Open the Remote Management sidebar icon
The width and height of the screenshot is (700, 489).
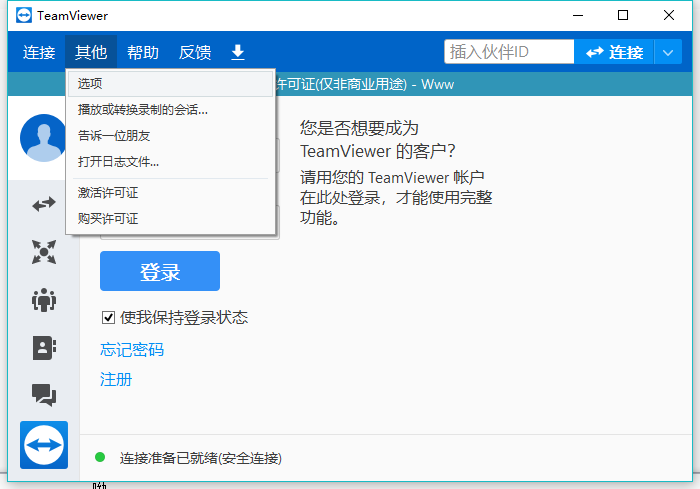(44, 252)
